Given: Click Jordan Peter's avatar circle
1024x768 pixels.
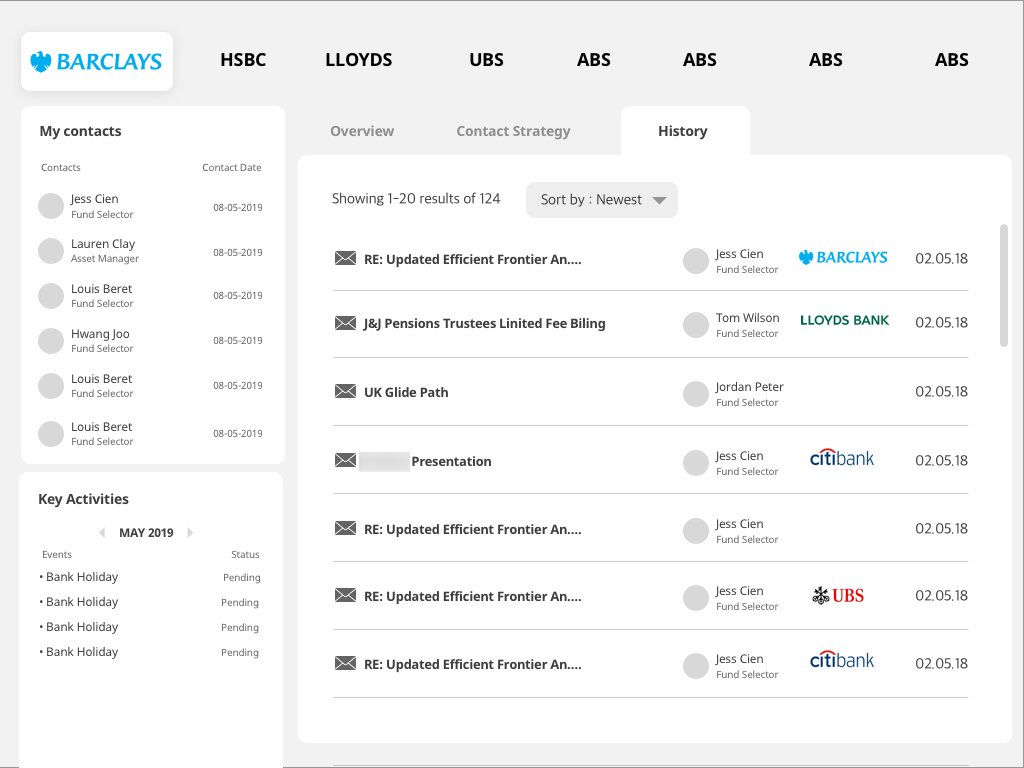Looking at the screenshot, I should point(696,394).
